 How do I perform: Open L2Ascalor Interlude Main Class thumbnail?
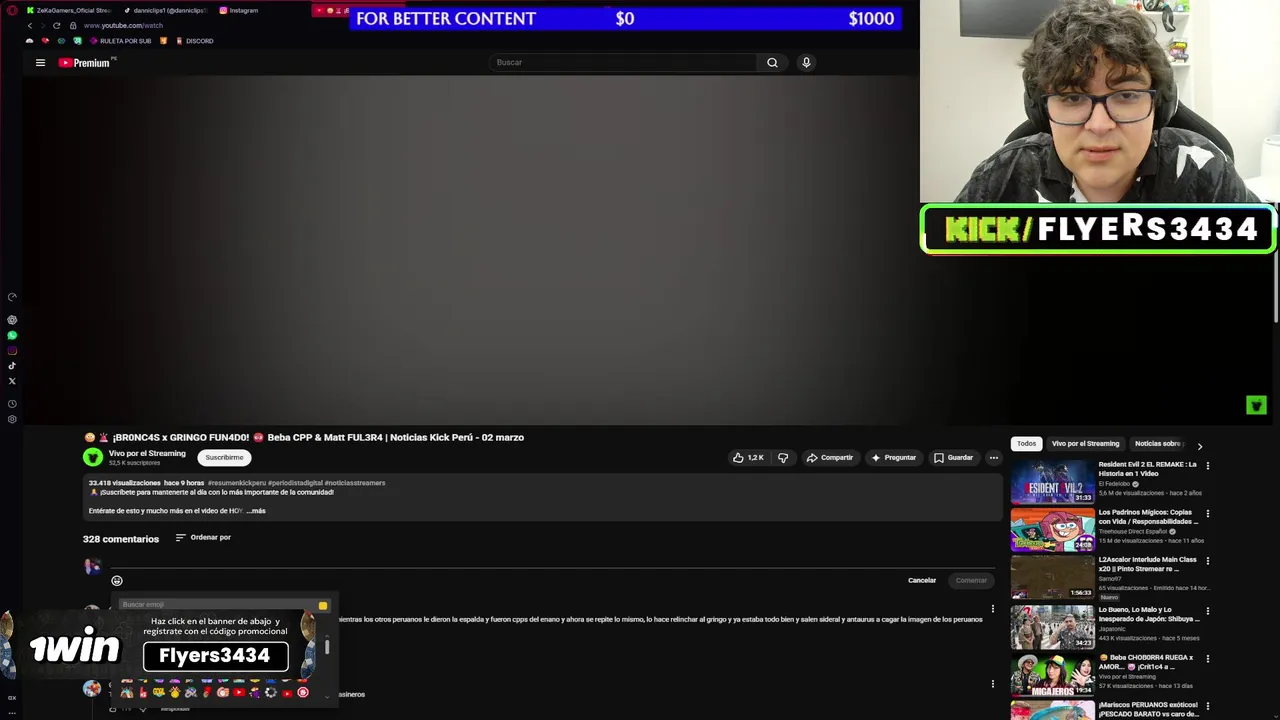point(1052,578)
